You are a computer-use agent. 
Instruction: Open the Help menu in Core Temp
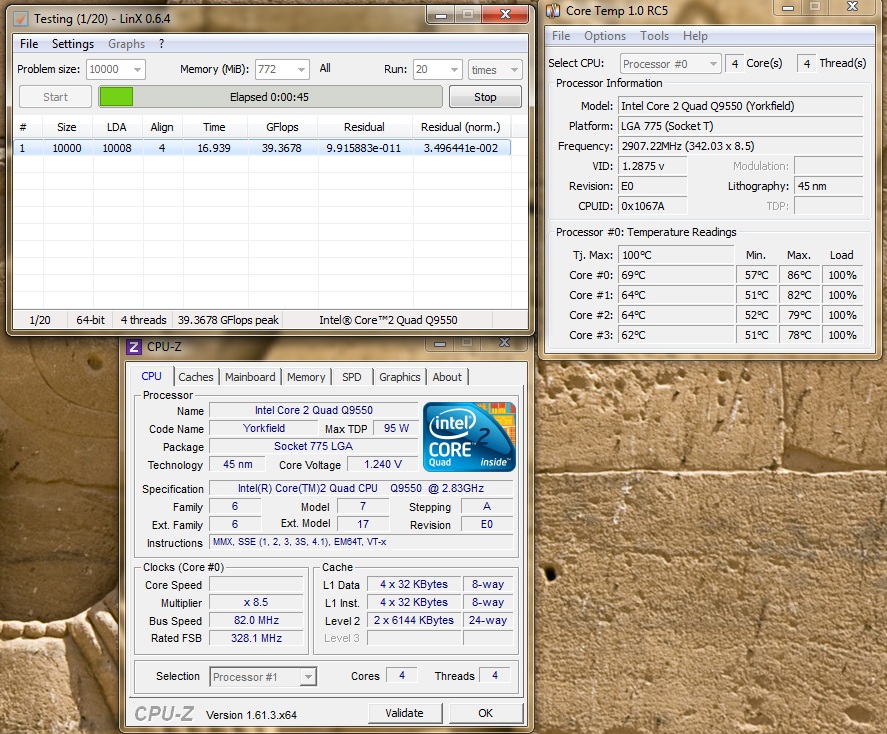695,36
